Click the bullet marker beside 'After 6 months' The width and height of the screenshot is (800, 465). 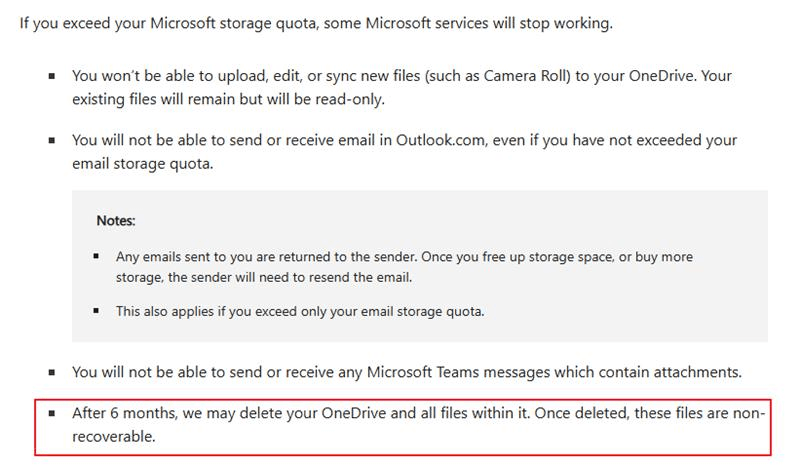click(52, 413)
